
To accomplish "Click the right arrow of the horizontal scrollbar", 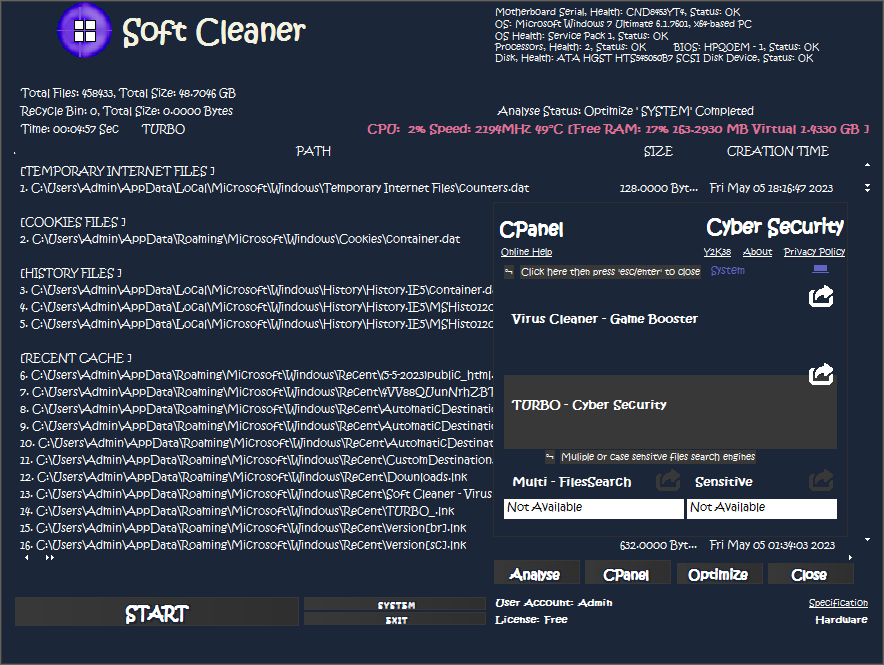I will [x=850, y=557].
